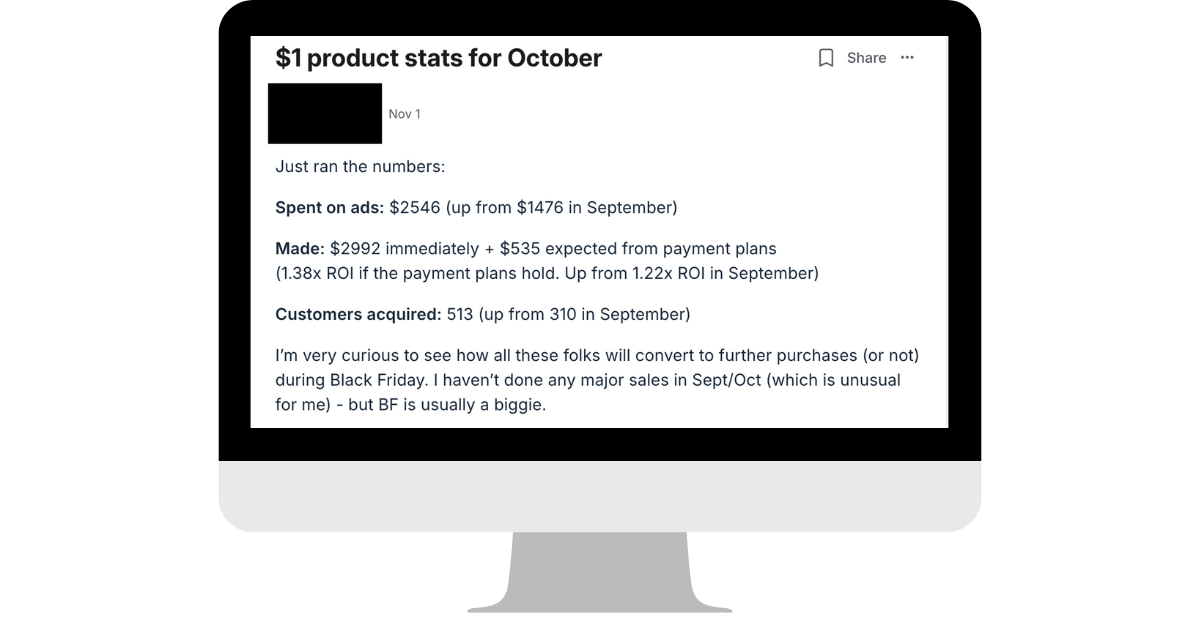
Task: Select the bold "Made:" label
Action: 300,249
